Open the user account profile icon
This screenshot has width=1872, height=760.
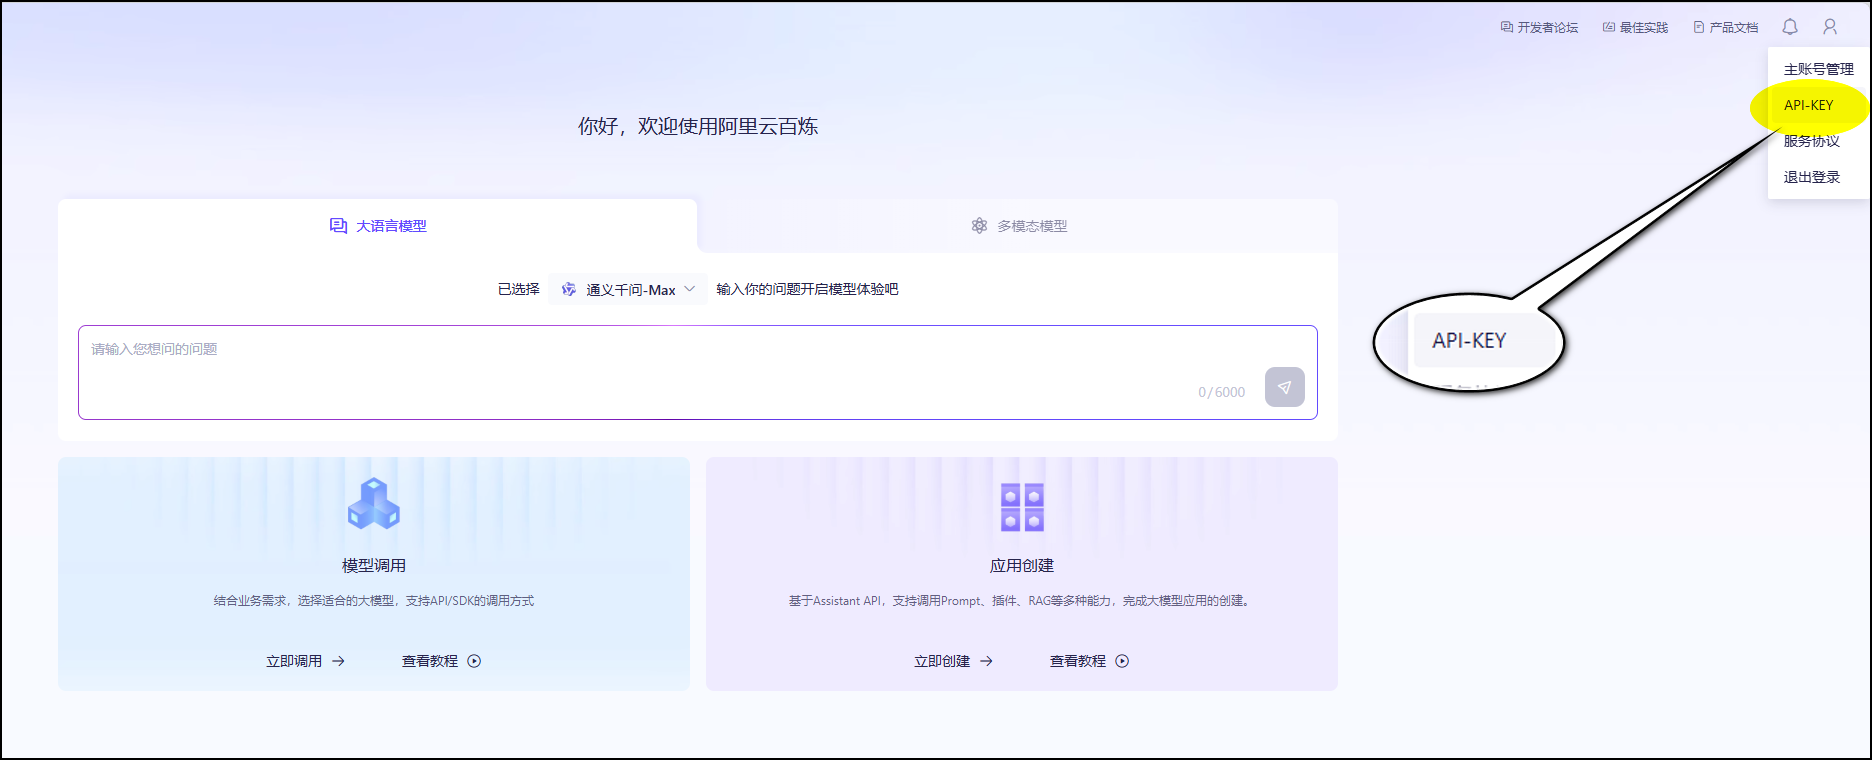(1830, 27)
